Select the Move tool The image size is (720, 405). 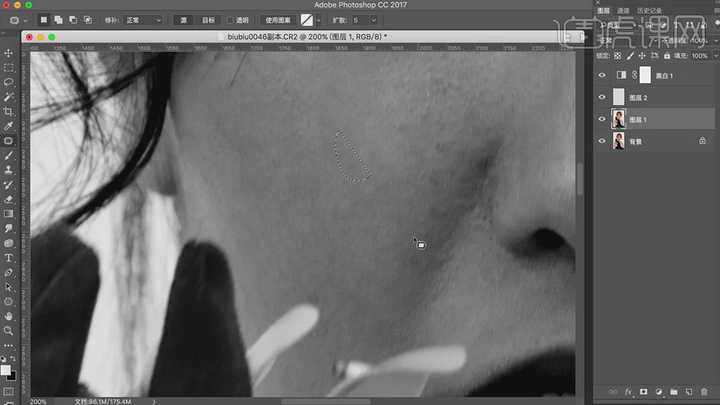point(8,53)
